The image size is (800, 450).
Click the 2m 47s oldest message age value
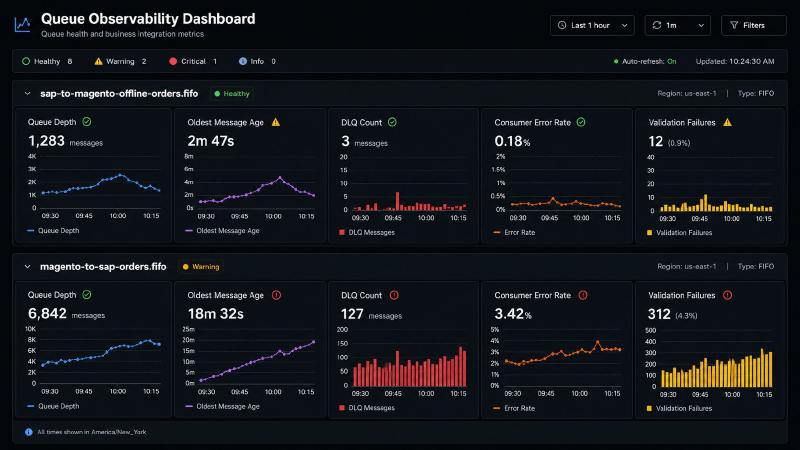point(211,141)
